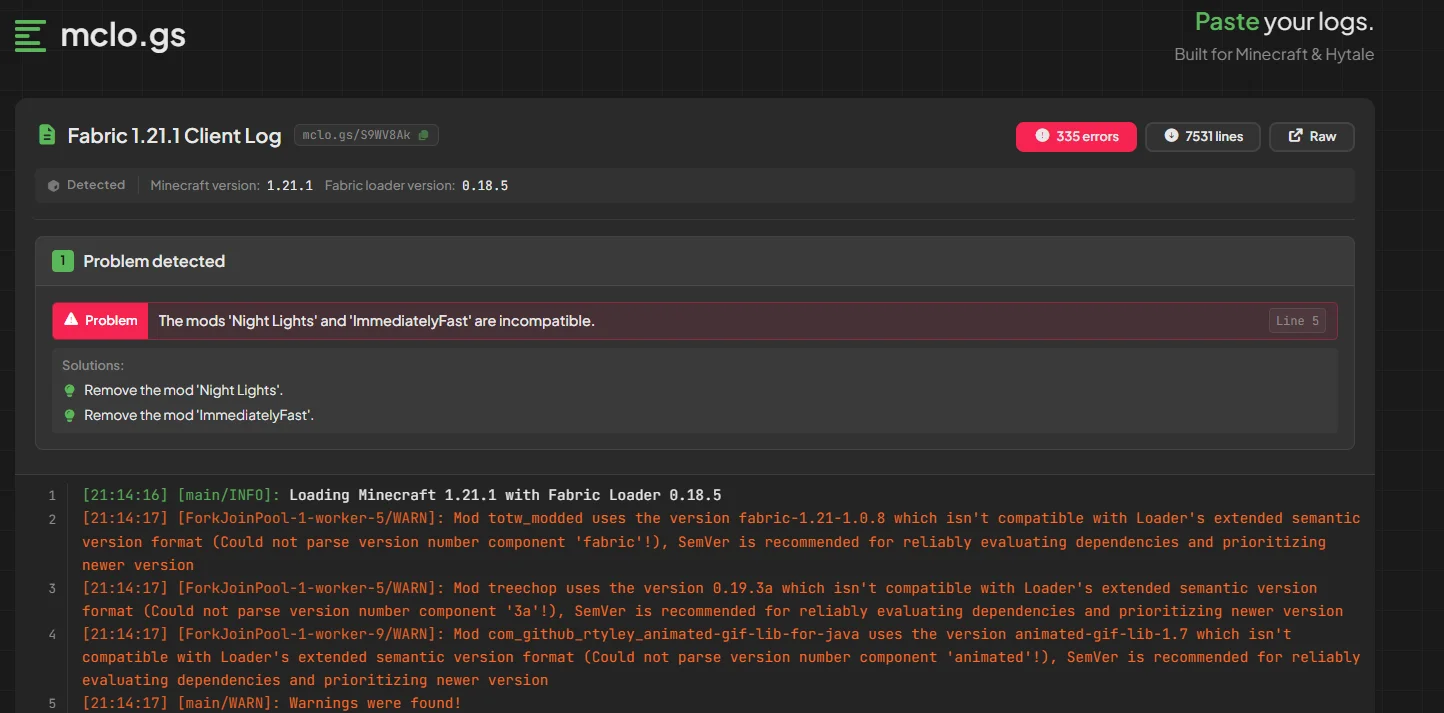This screenshot has width=1444, height=713.
Task: Click the green problem count badge
Action: coord(63,261)
